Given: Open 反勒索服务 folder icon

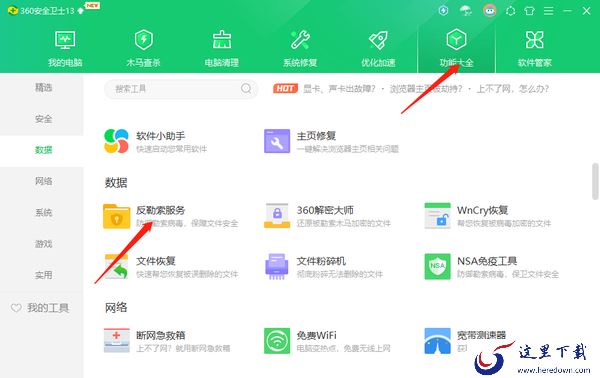Looking at the screenshot, I should (116, 216).
